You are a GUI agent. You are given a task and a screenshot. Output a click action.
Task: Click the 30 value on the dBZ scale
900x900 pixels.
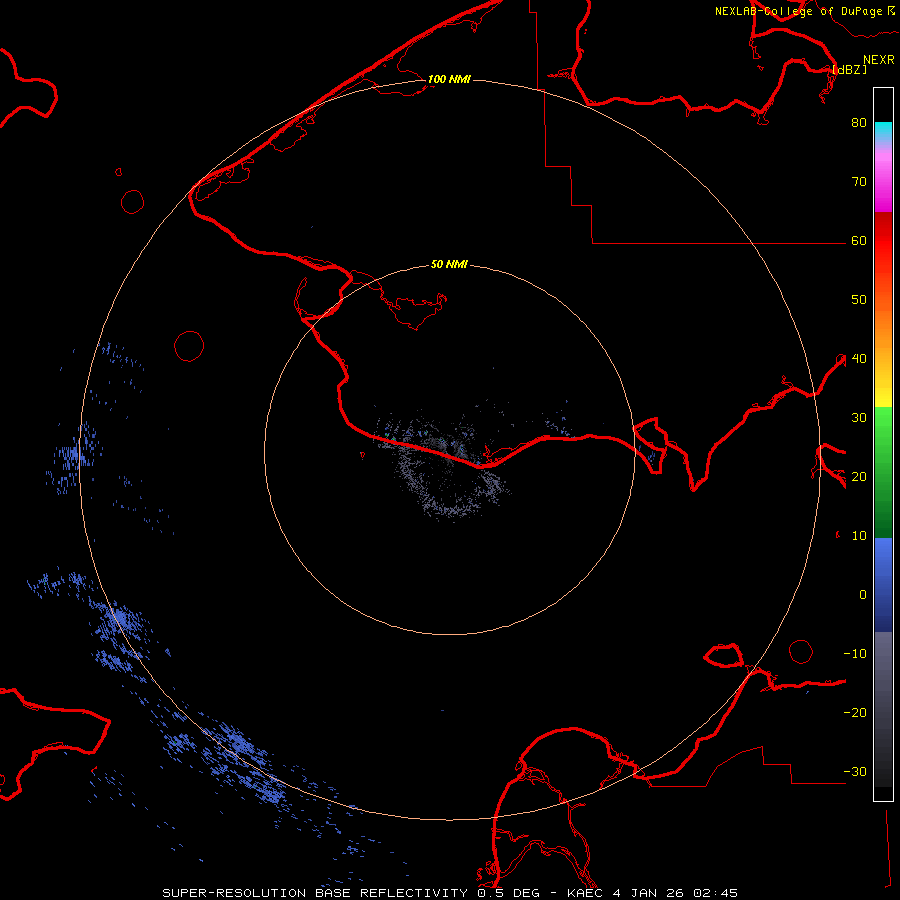(859, 417)
